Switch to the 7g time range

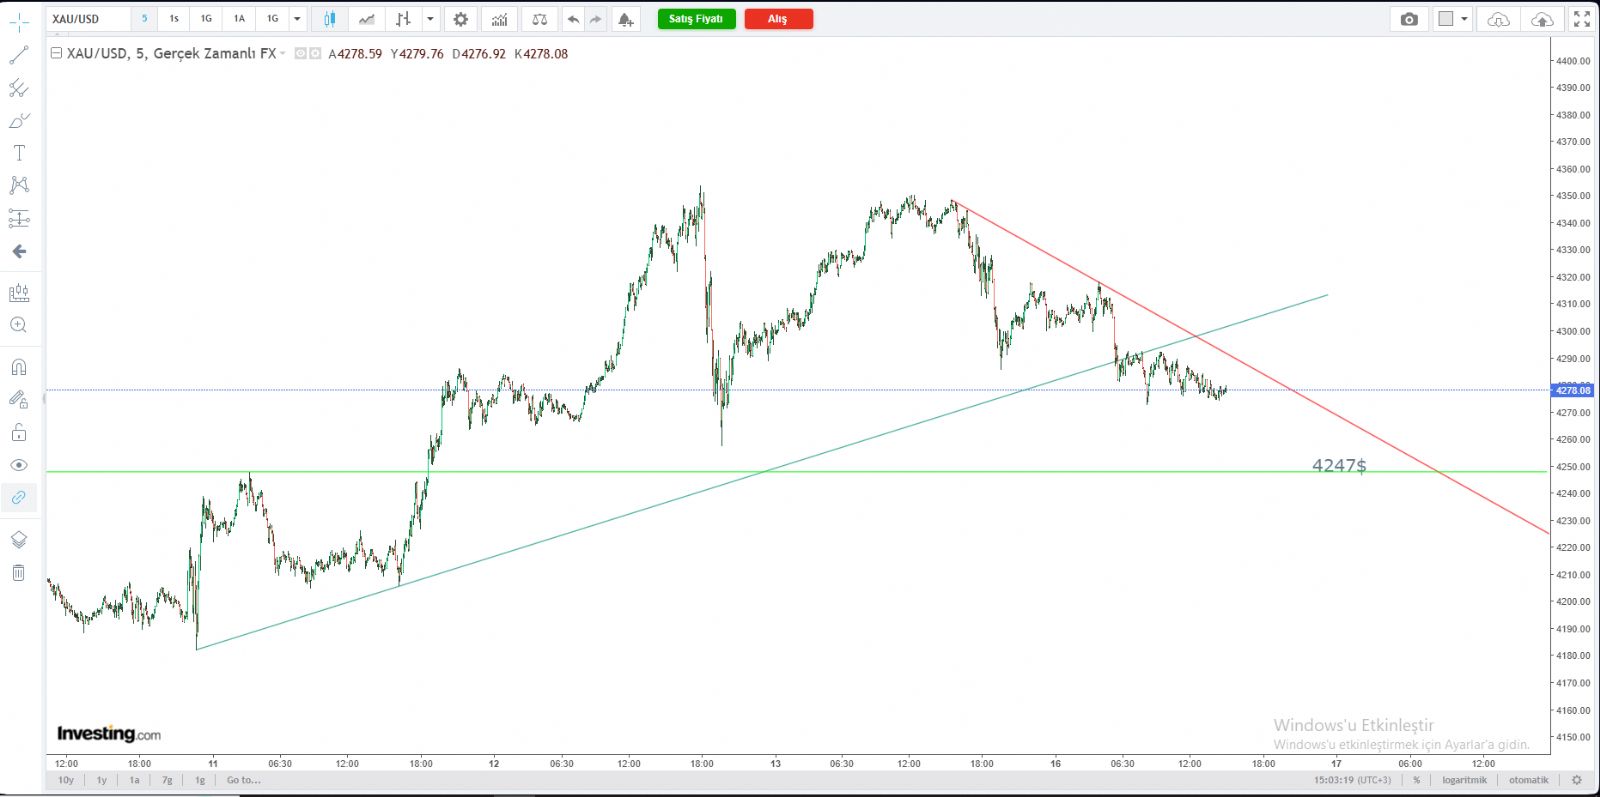point(167,780)
